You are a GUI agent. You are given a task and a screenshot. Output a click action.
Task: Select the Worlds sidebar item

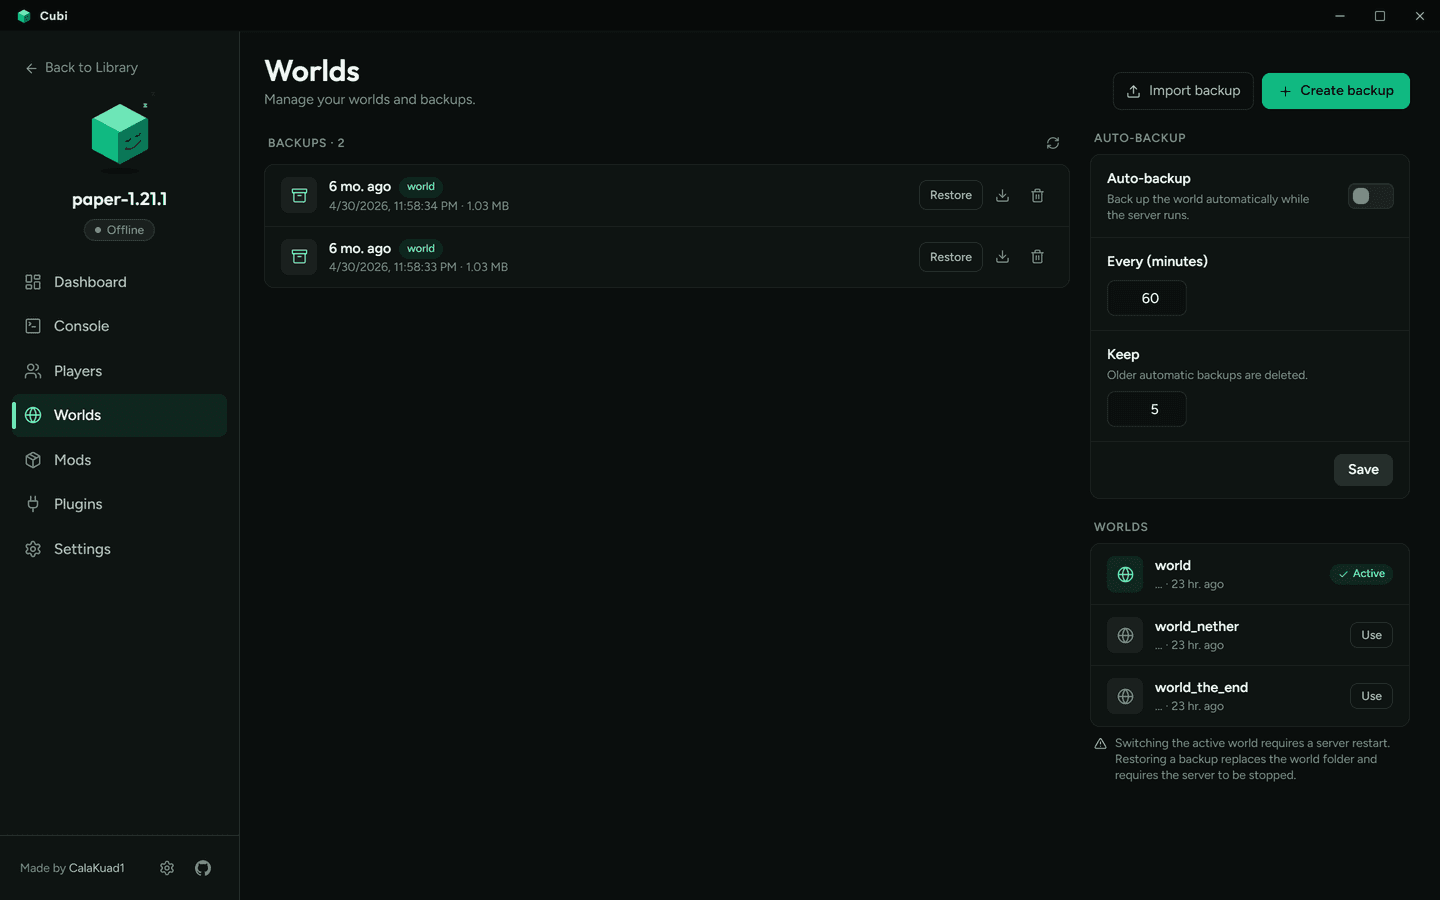click(120, 415)
